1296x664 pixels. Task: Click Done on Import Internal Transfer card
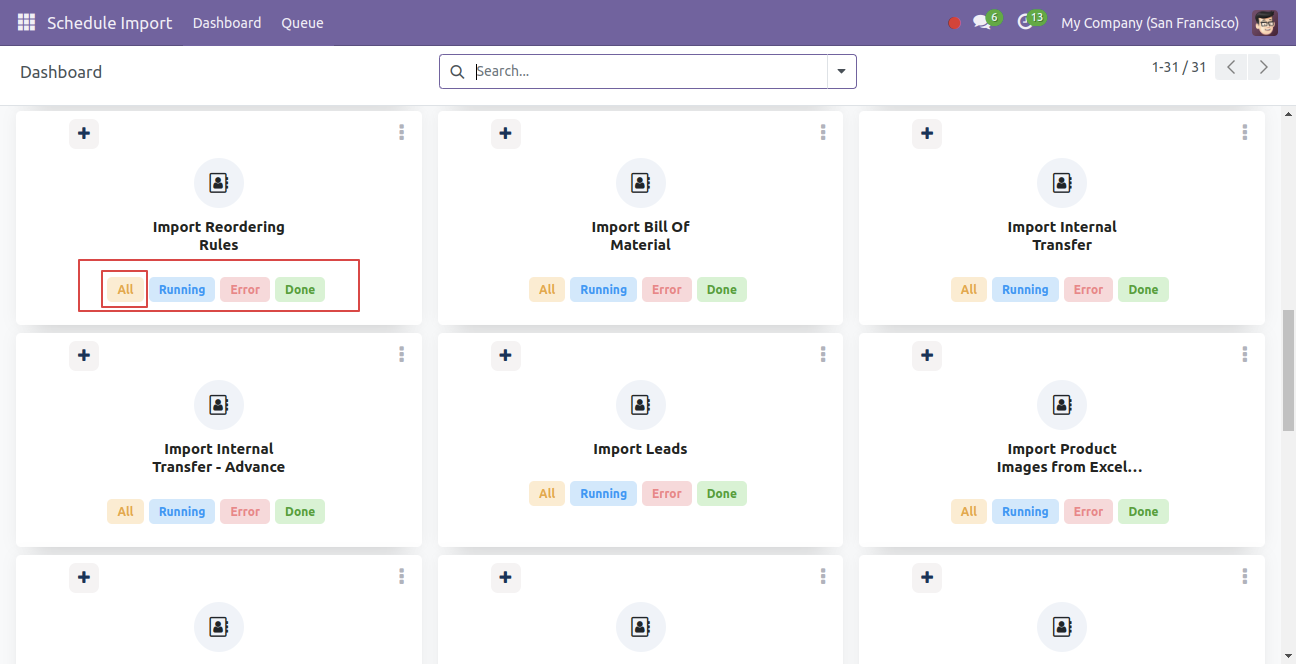click(x=1144, y=290)
